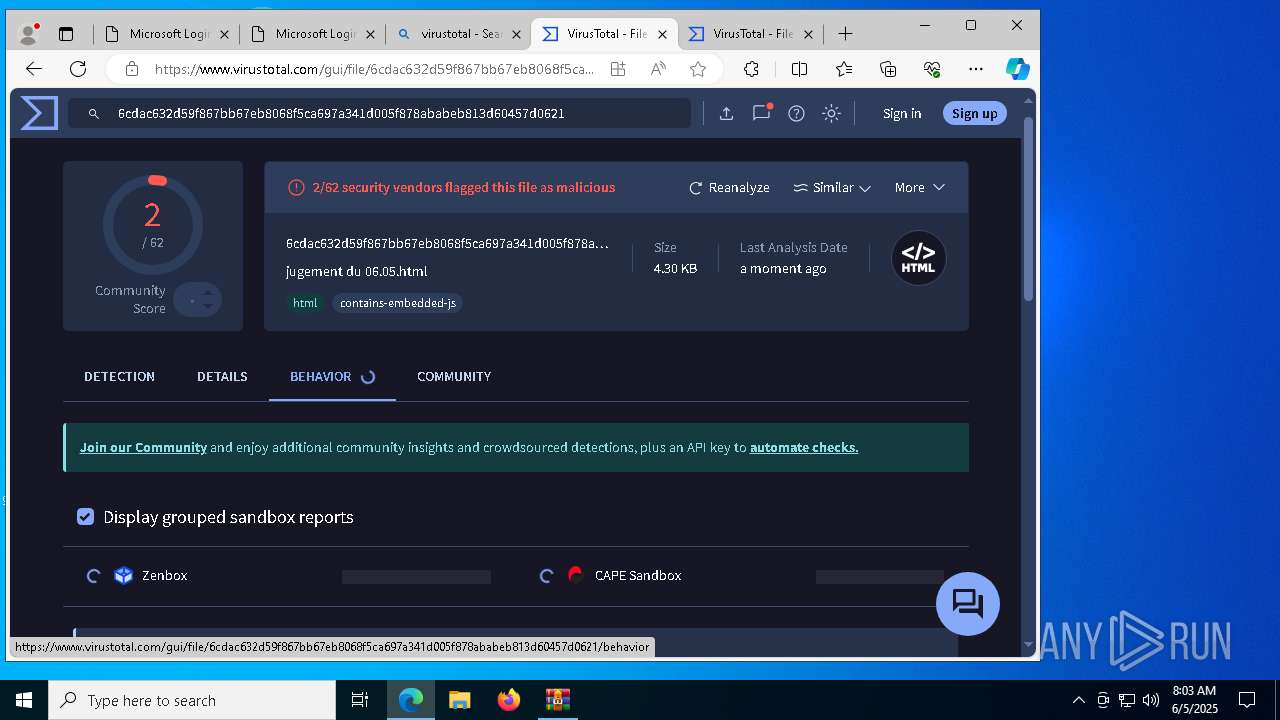
Task: Click the Zenbox sandbox icon
Action: (x=124, y=575)
